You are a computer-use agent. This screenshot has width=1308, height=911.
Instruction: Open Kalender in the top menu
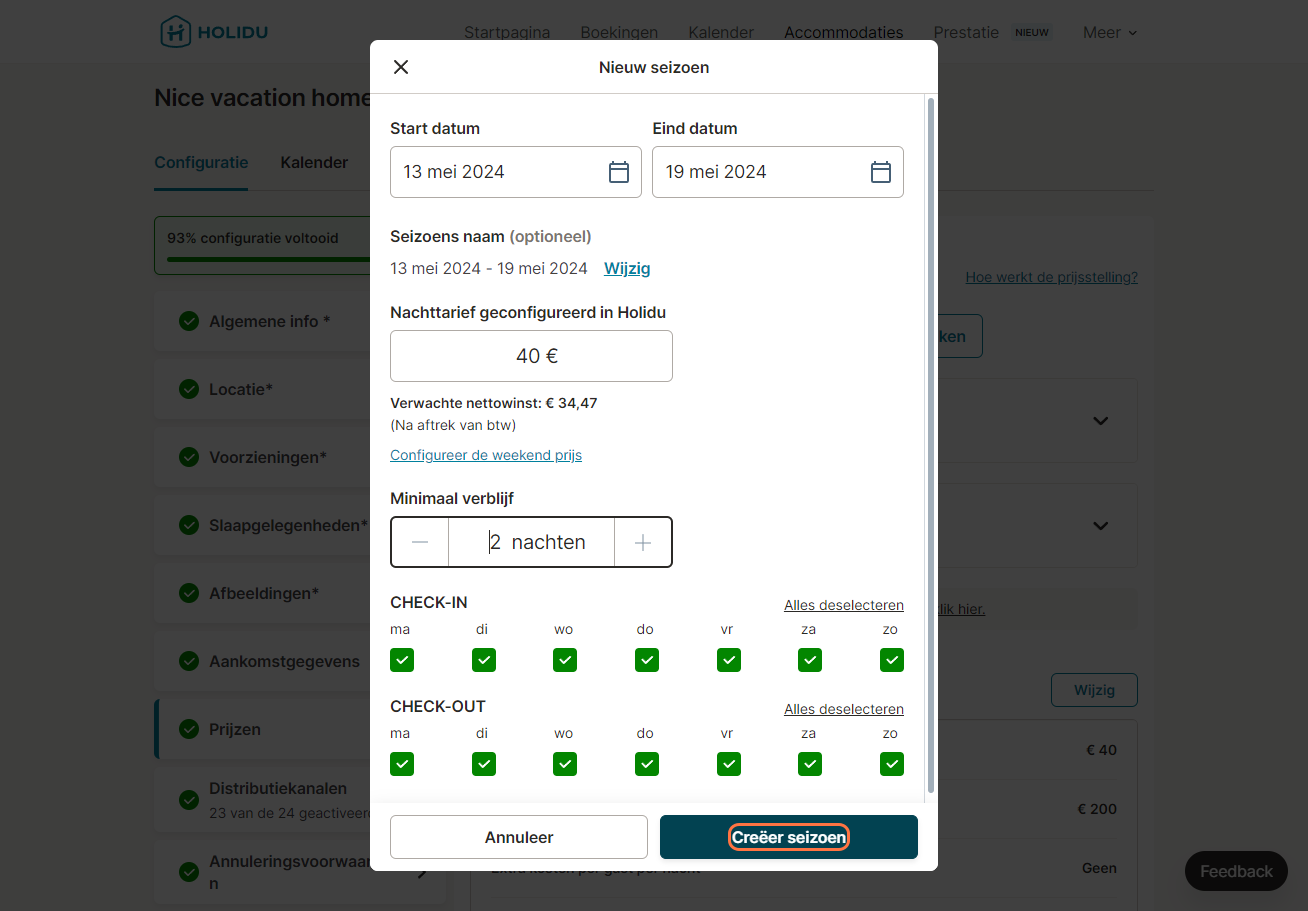(721, 32)
